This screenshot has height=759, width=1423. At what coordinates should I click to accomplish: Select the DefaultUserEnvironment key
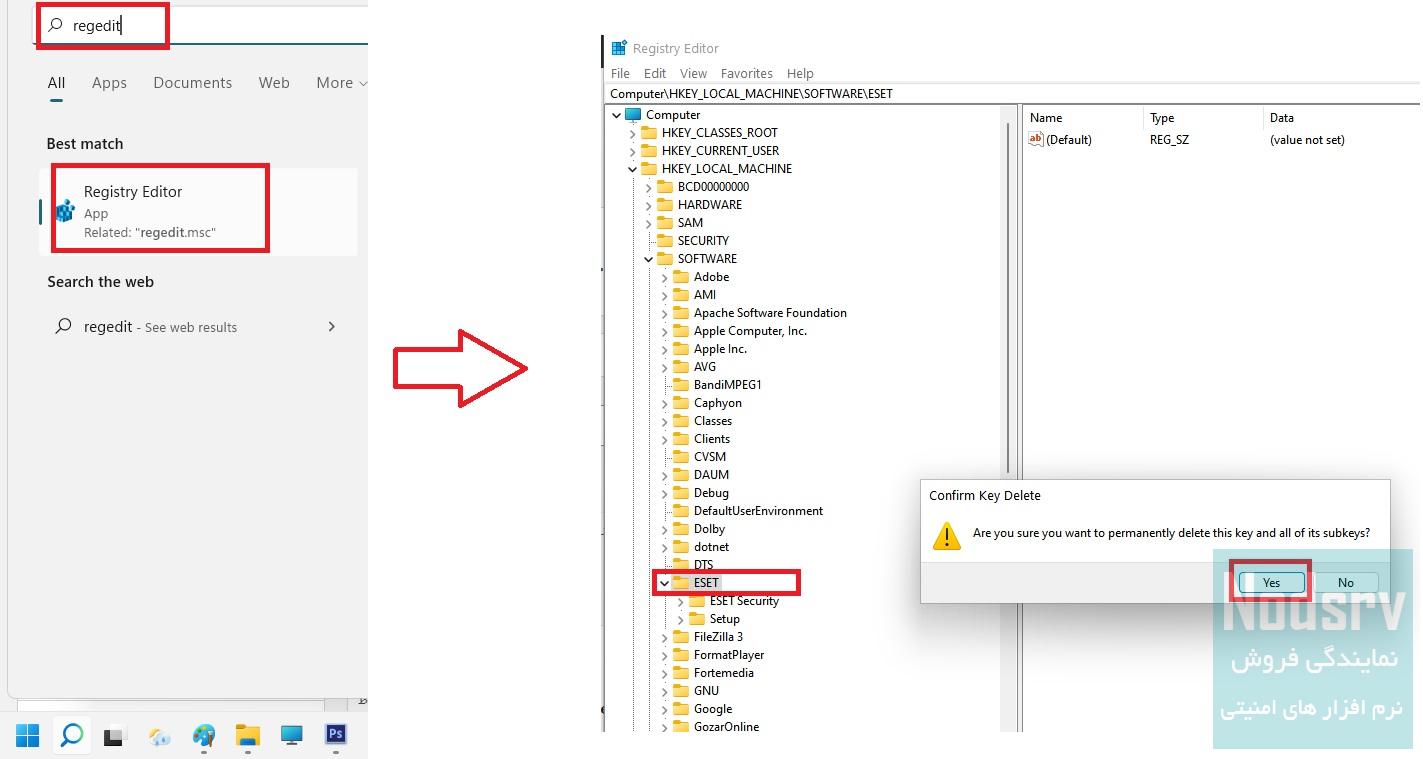[x=758, y=511]
